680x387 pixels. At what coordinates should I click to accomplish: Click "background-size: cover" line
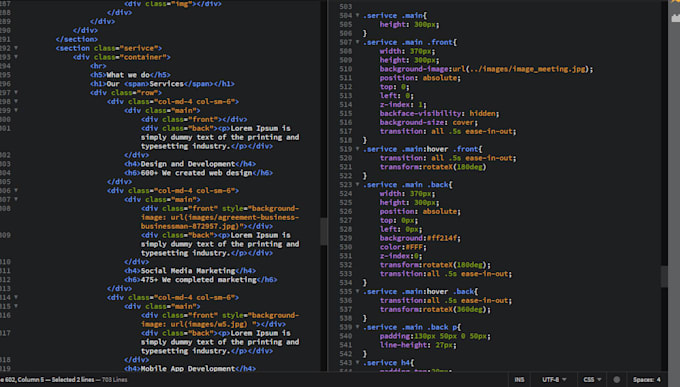coord(428,122)
